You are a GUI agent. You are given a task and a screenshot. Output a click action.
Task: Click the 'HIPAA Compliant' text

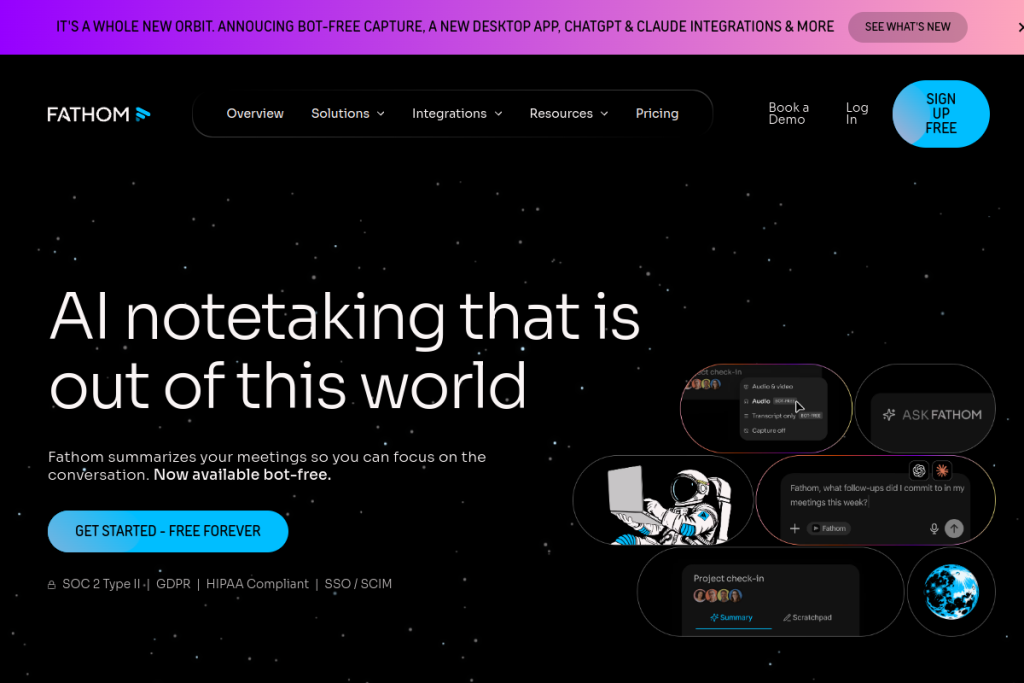(x=257, y=584)
